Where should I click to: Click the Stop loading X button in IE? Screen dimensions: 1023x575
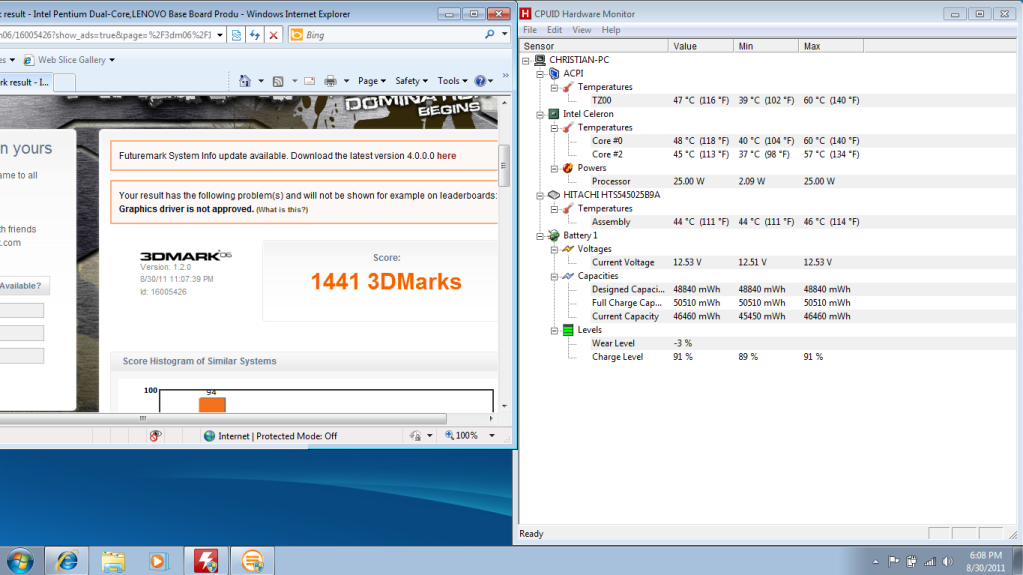273,35
